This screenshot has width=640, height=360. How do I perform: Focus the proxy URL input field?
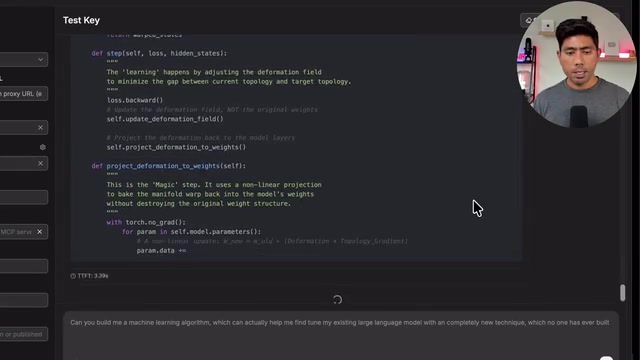[24, 94]
